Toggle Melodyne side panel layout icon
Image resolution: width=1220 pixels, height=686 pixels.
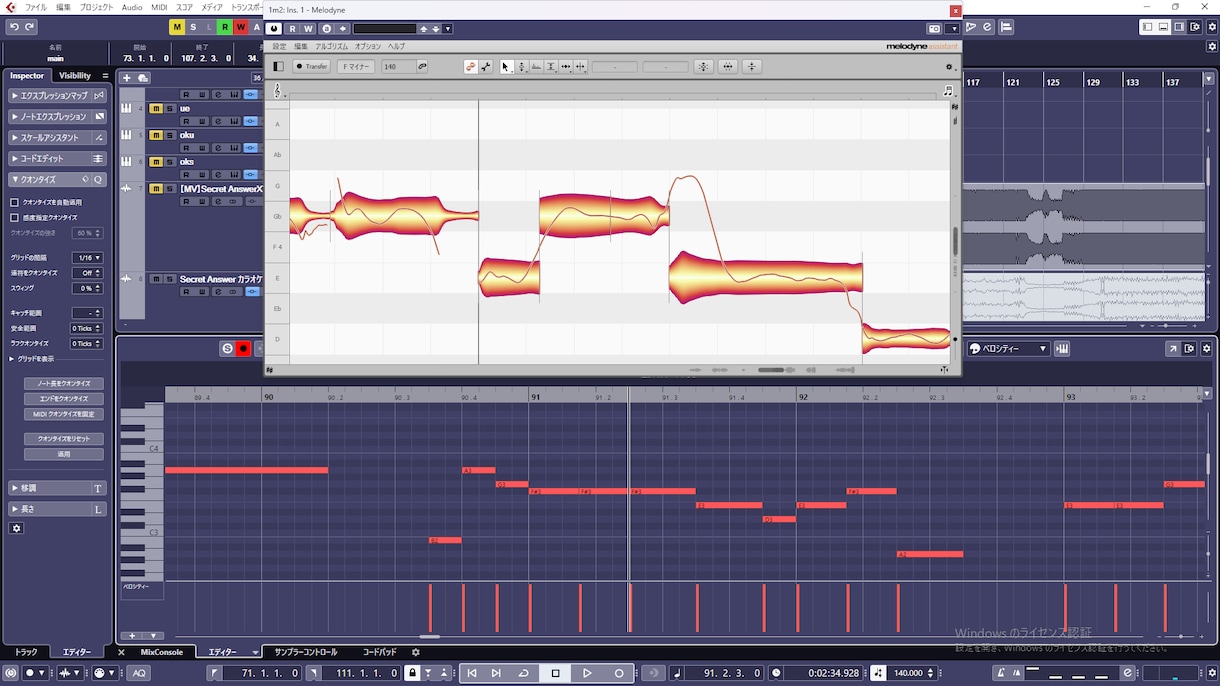click(x=278, y=67)
